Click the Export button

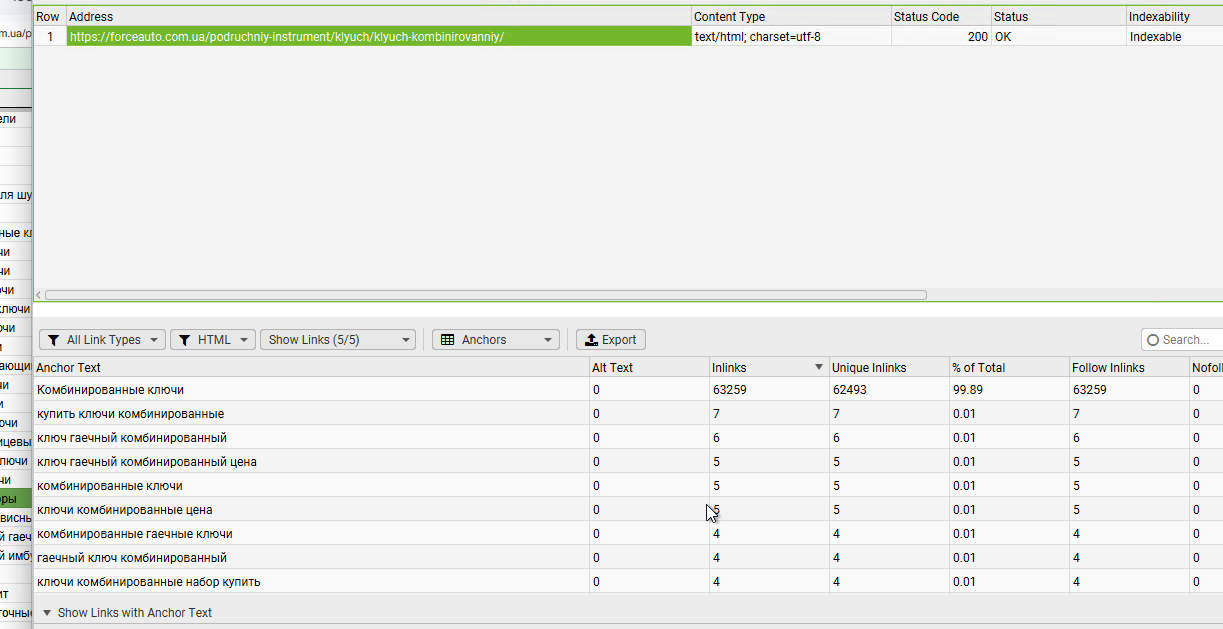pyautogui.click(x=611, y=340)
